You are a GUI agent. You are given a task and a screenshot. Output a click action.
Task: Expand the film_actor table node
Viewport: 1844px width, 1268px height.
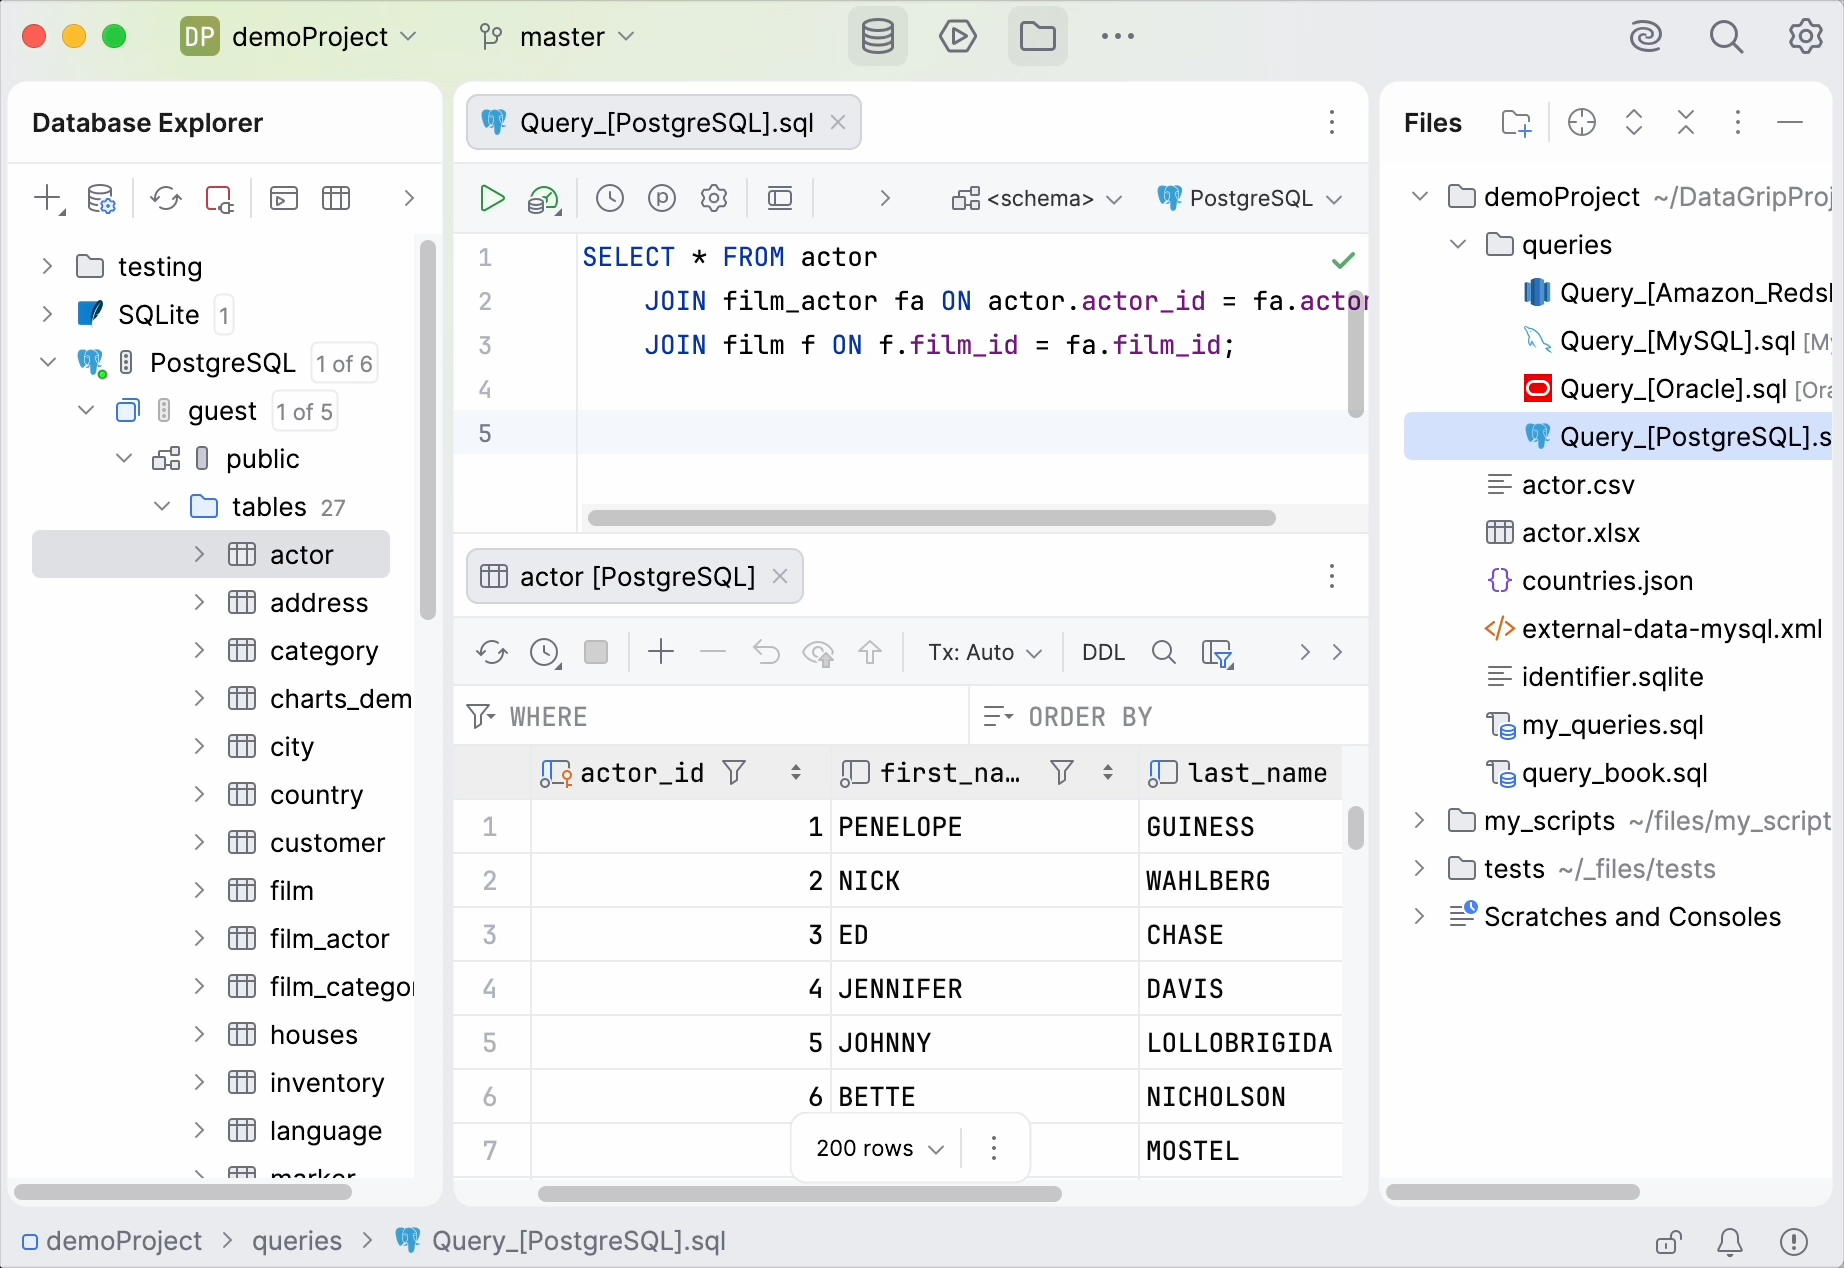[199, 939]
